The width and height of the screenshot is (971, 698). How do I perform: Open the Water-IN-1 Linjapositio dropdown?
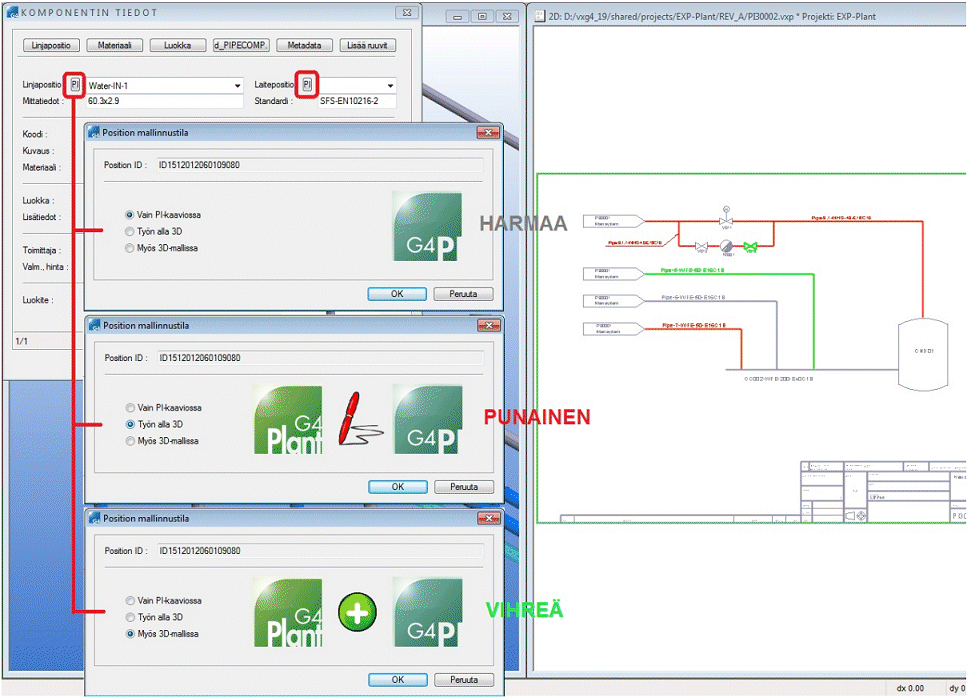point(237,86)
